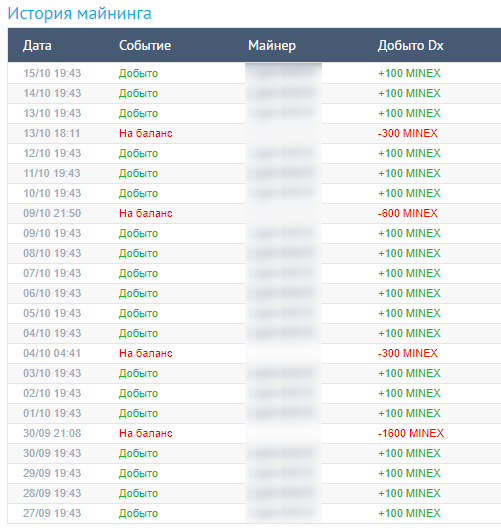
Task: Click the История майнинга heading
Action: (79, 14)
